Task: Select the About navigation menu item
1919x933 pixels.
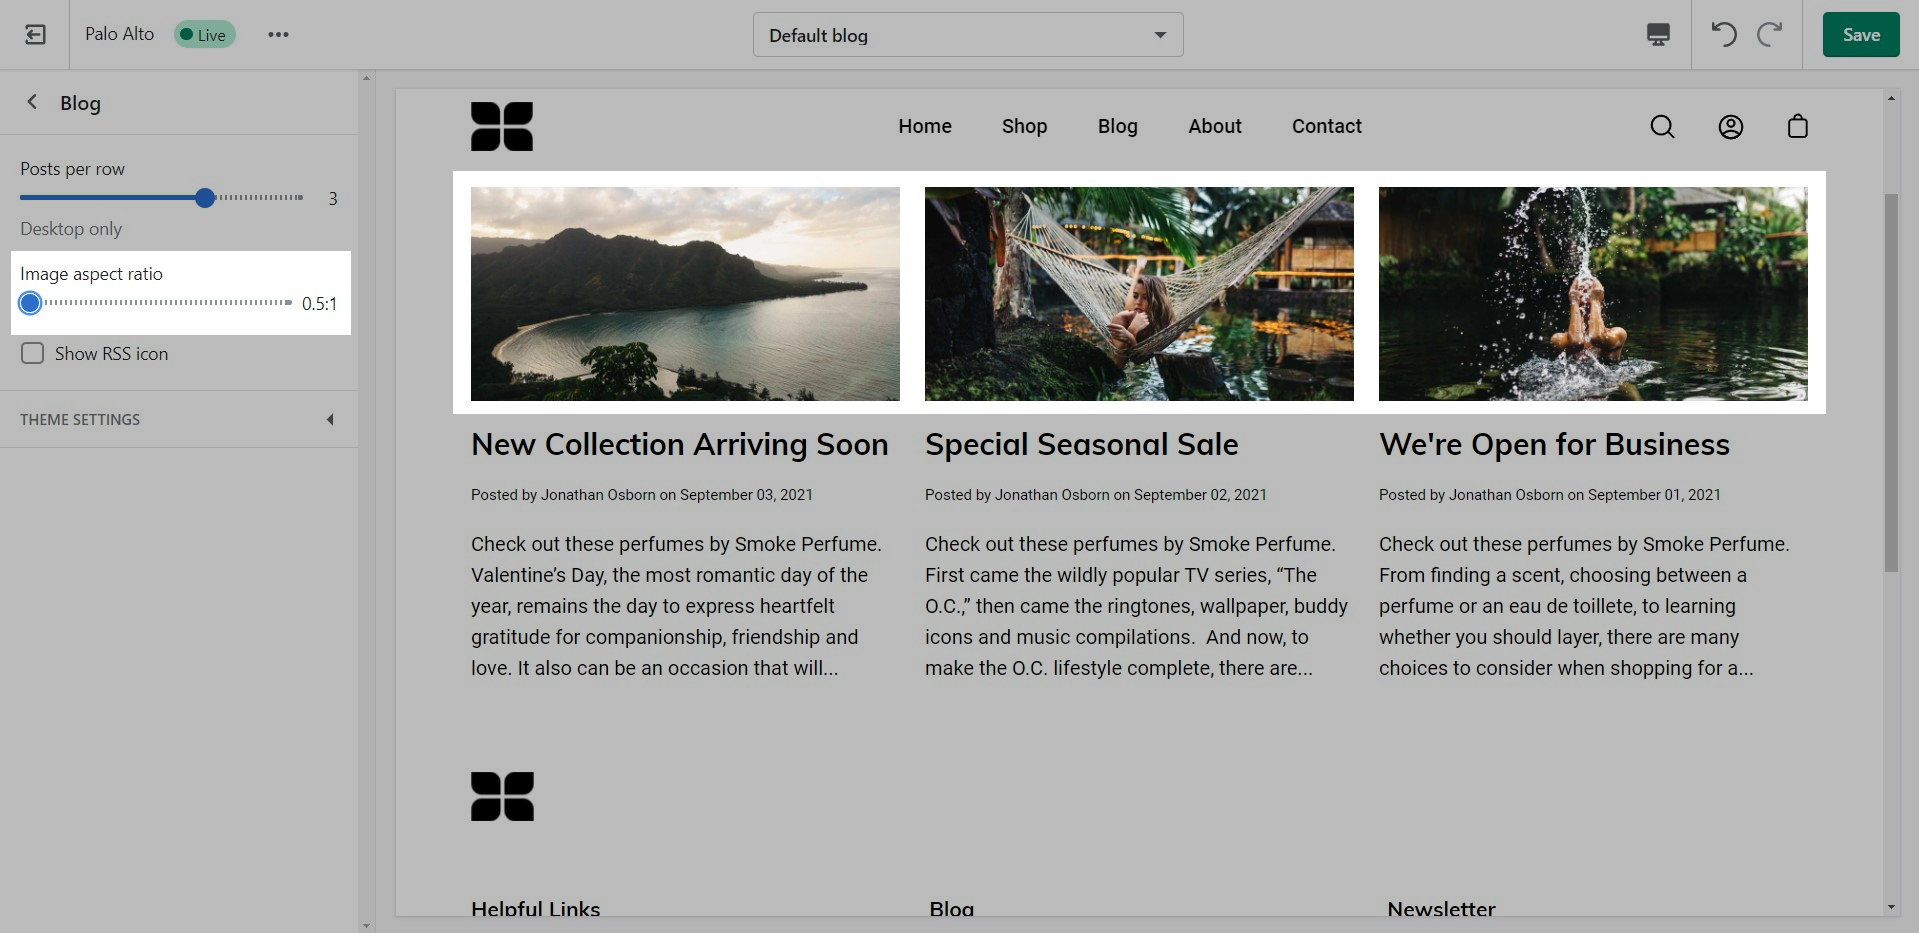Action: (1214, 127)
